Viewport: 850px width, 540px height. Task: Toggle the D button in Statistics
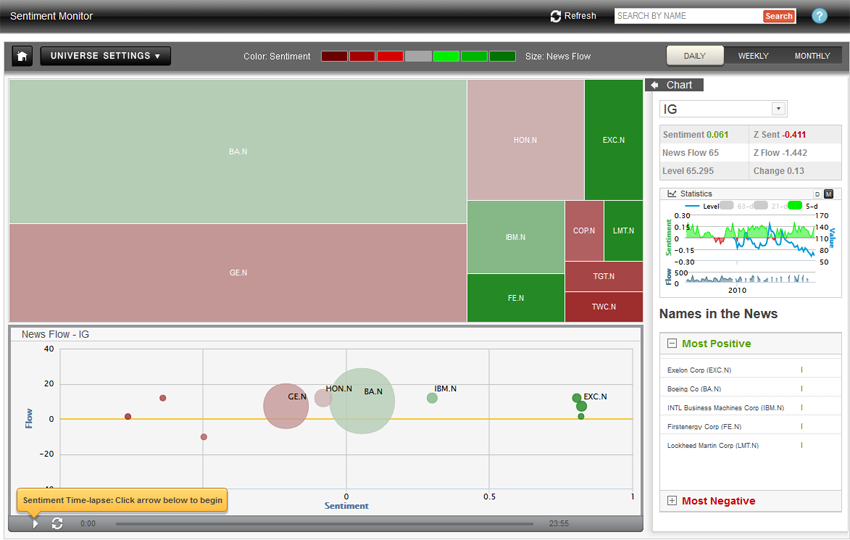[x=817, y=194]
